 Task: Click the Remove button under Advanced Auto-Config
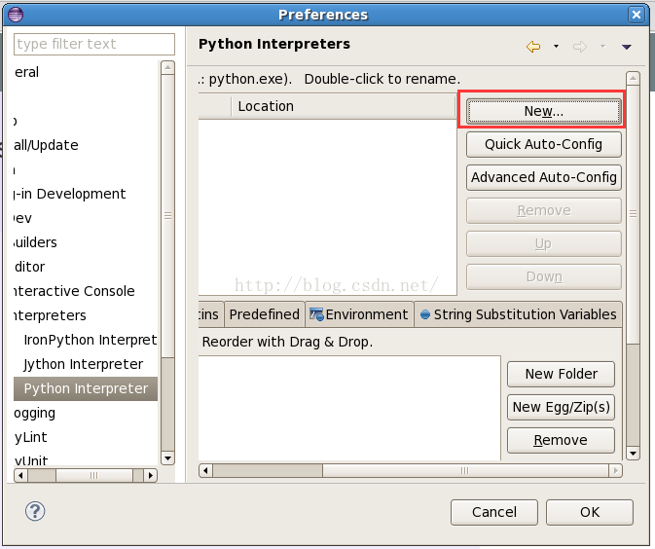[x=543, y=210]
